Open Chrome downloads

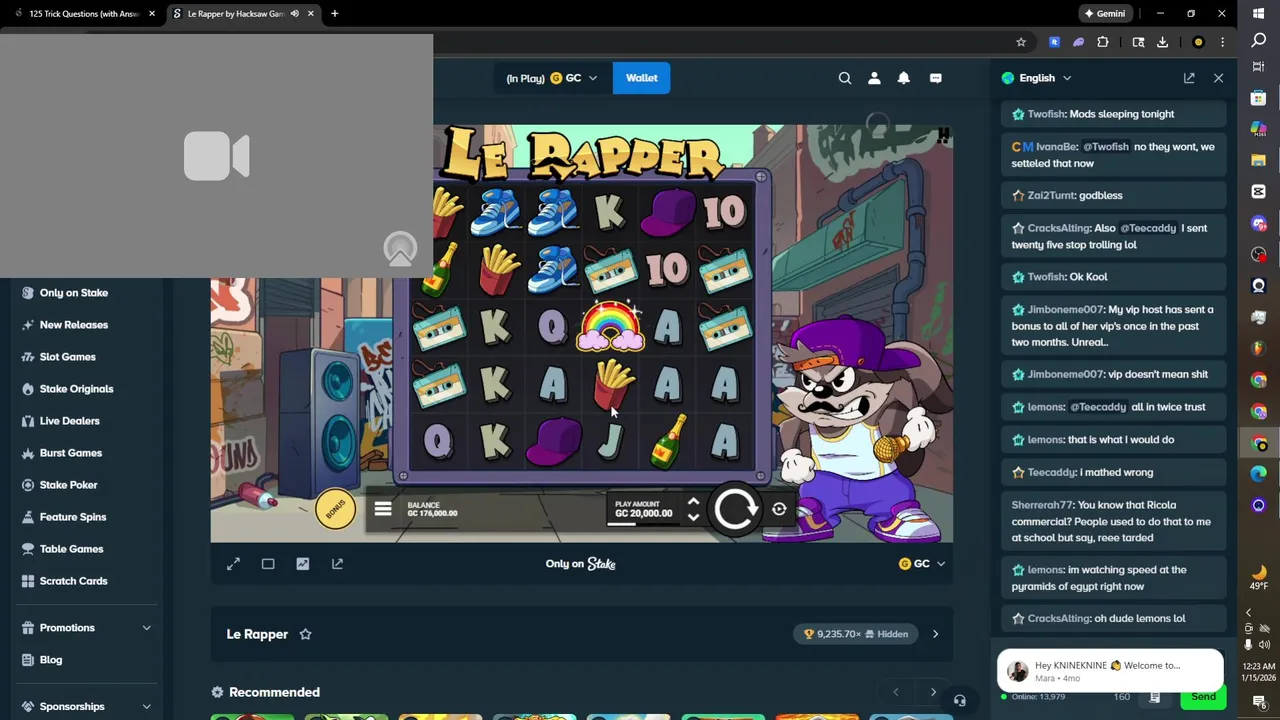1162,42
